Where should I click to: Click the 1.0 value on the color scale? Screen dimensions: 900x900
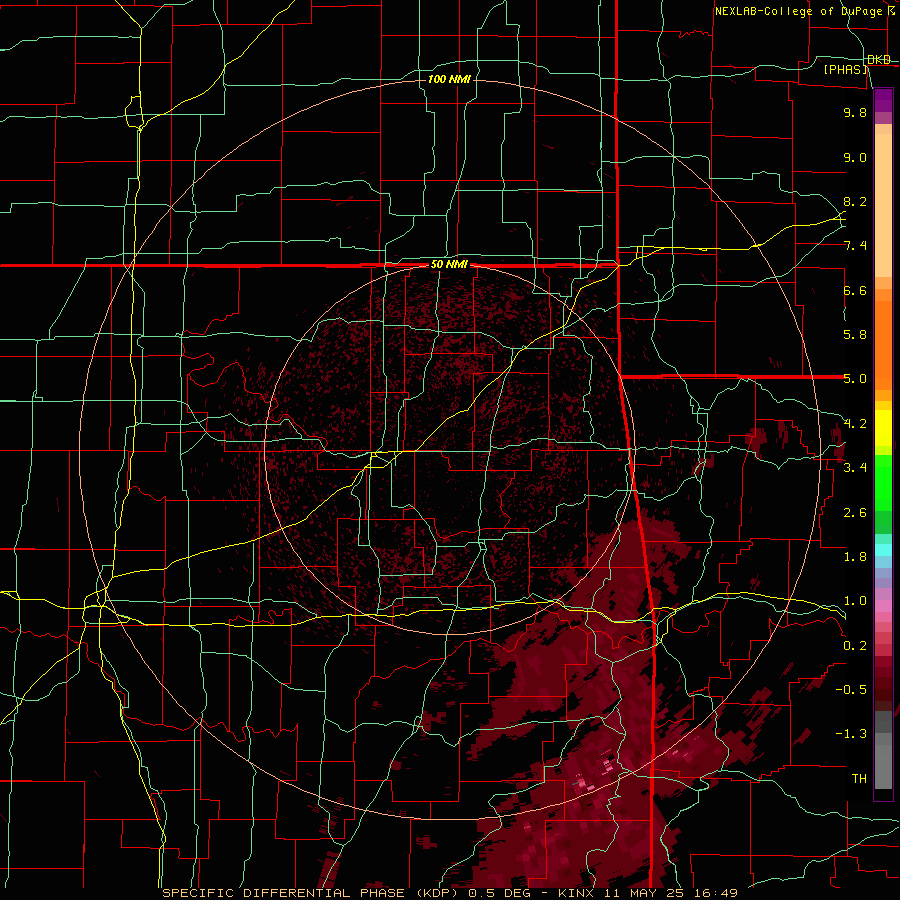coord(855,601)
